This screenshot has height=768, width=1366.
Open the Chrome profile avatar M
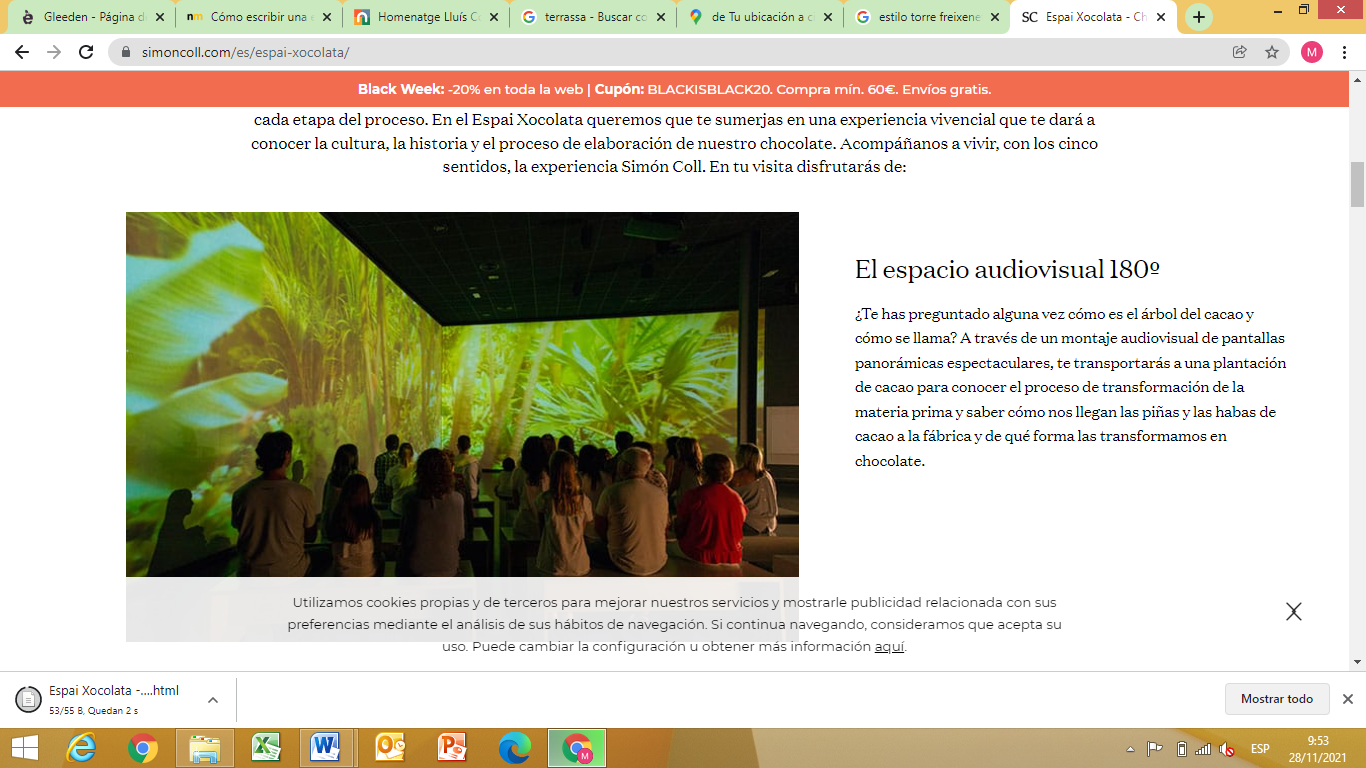1311,52
